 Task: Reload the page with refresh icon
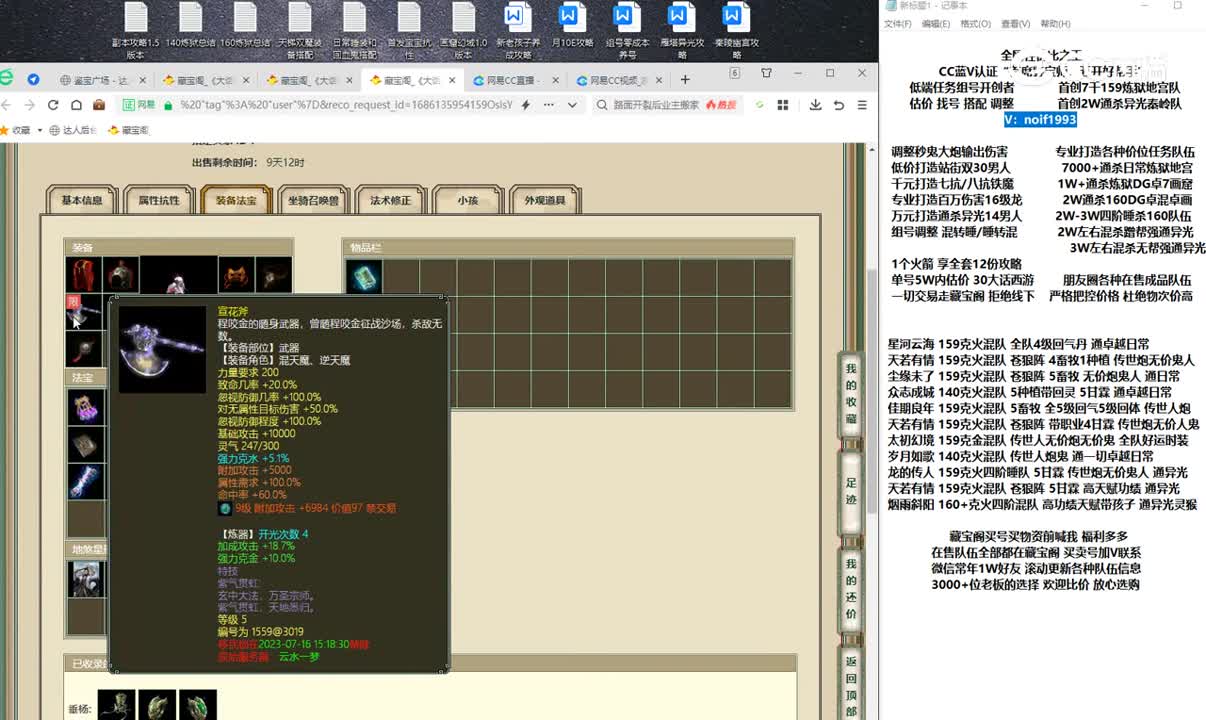pos(53,105)
